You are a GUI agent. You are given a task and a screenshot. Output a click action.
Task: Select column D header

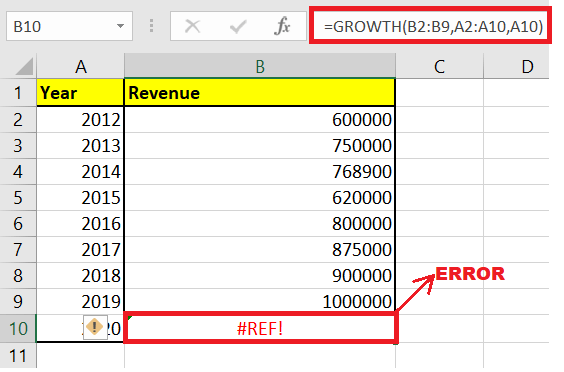click(x=516, y=67)
